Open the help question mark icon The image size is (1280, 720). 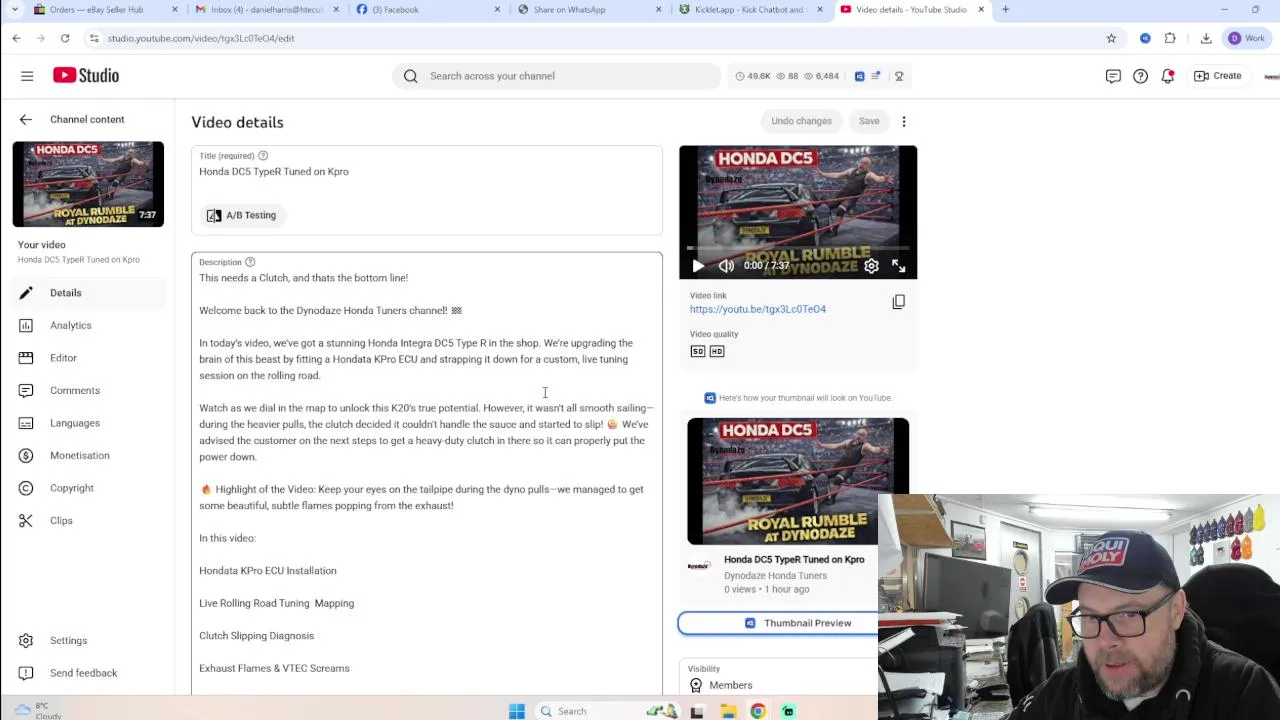[1140, 76]
